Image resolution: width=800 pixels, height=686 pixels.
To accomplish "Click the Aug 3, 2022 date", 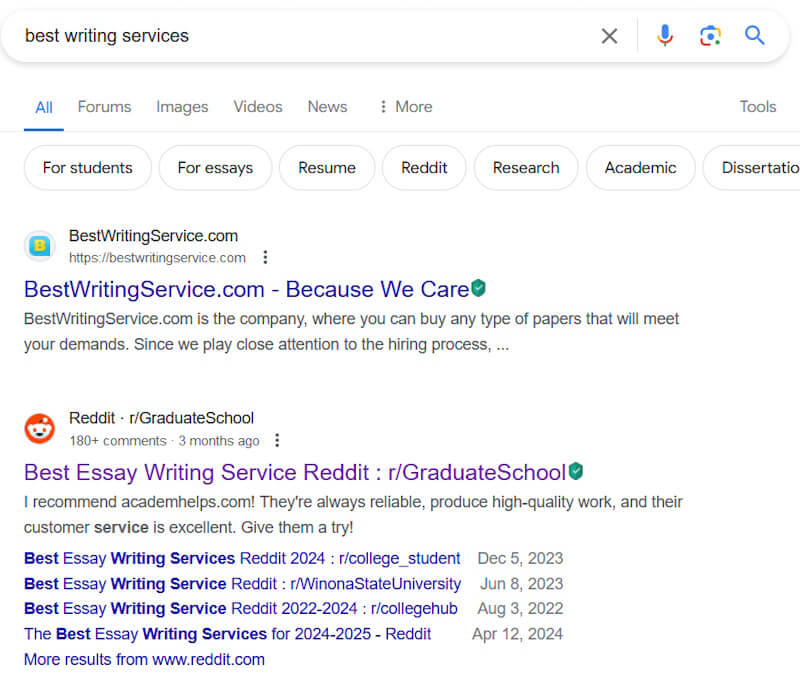I will coord(520,608).
